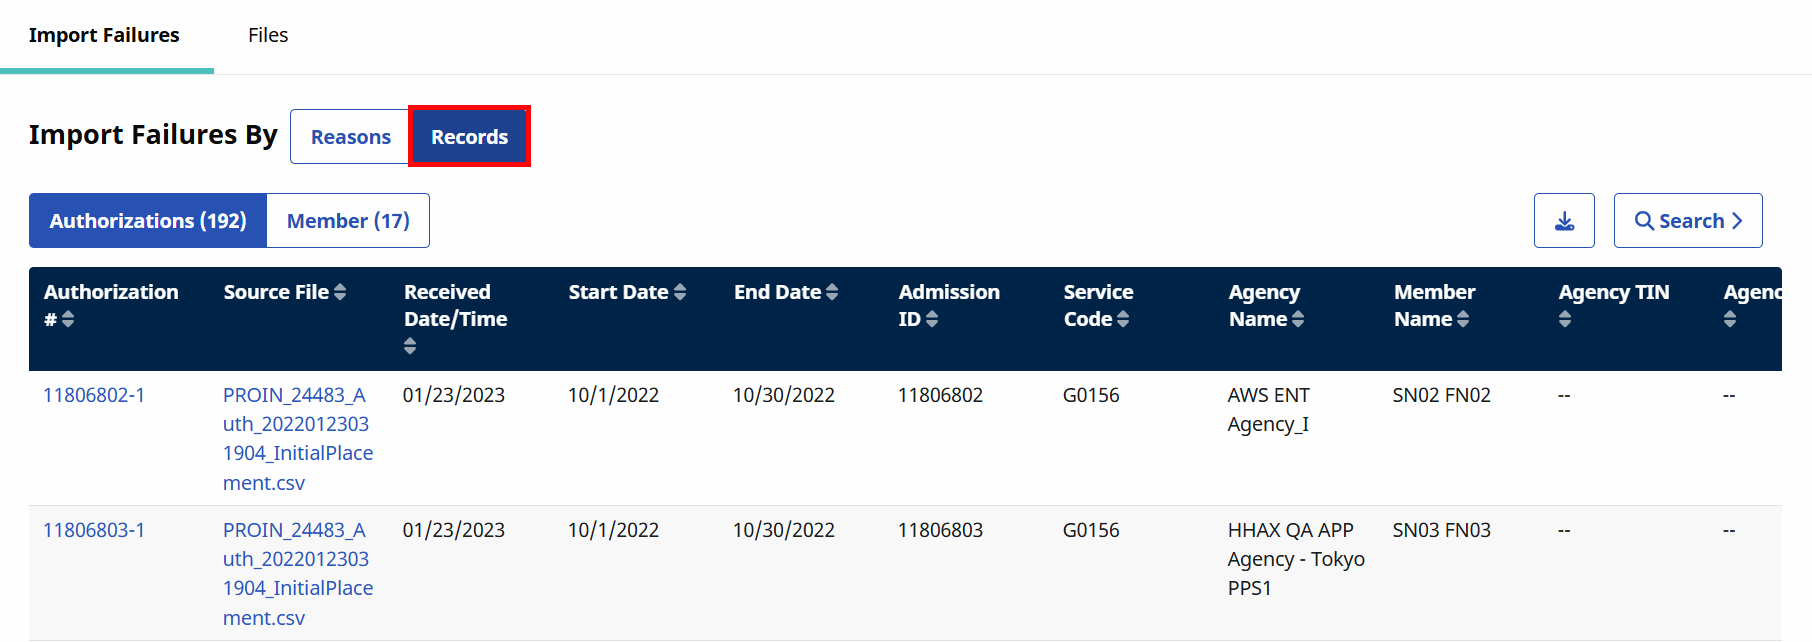1812x642 pixels.
Task: Open authorization 11806803-1 link
Action: 94,530
